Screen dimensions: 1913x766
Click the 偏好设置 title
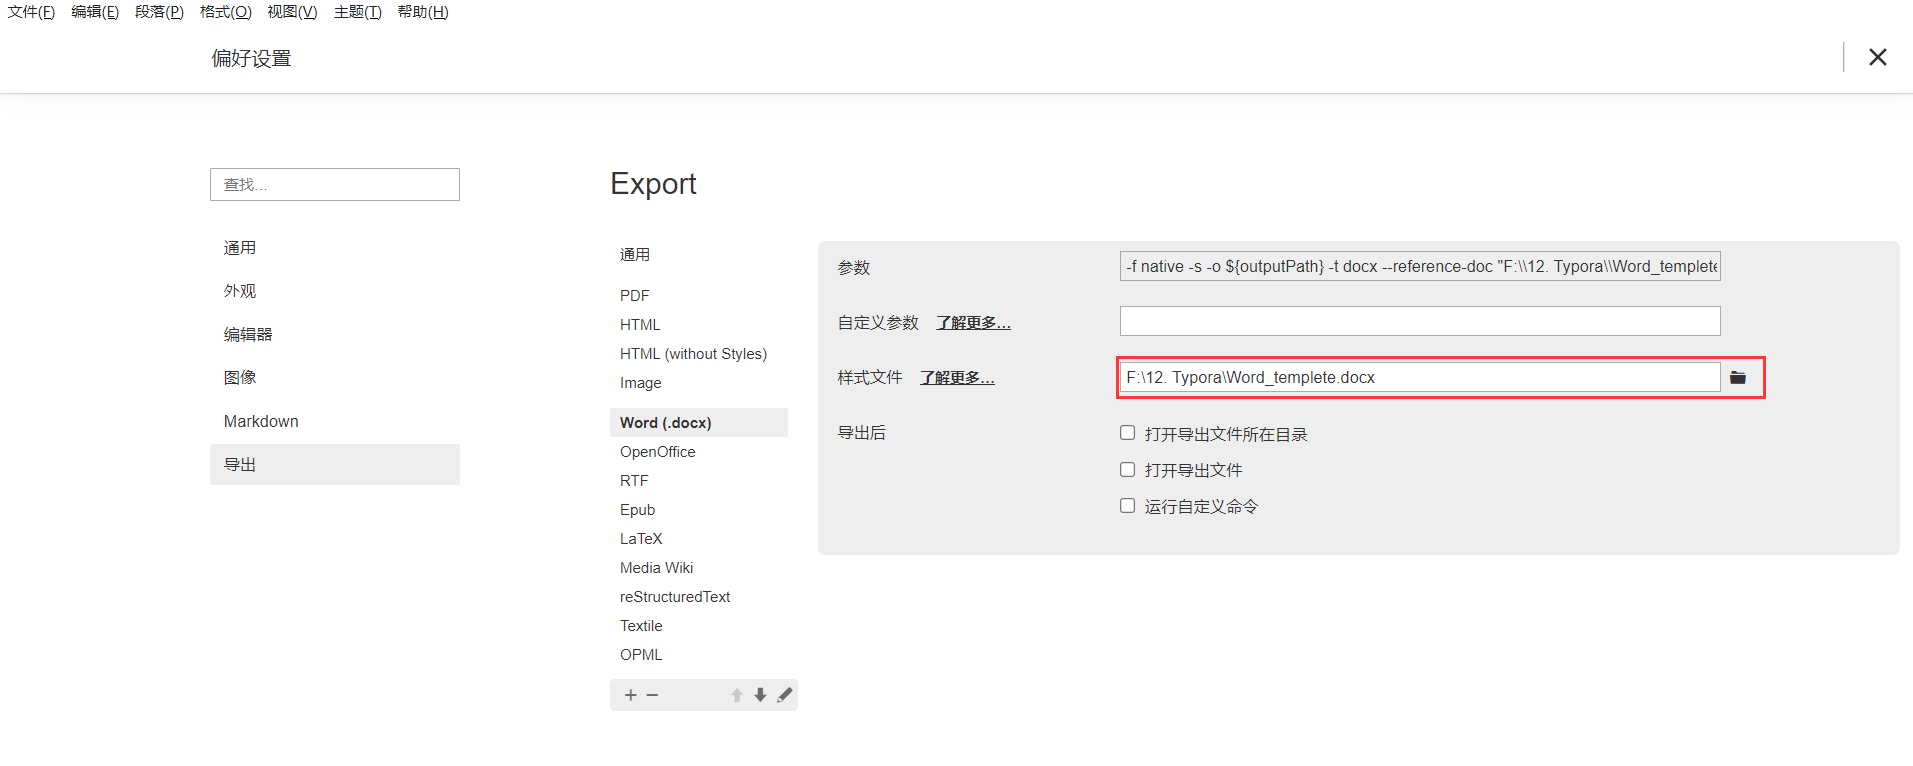(x=251, y=58)
